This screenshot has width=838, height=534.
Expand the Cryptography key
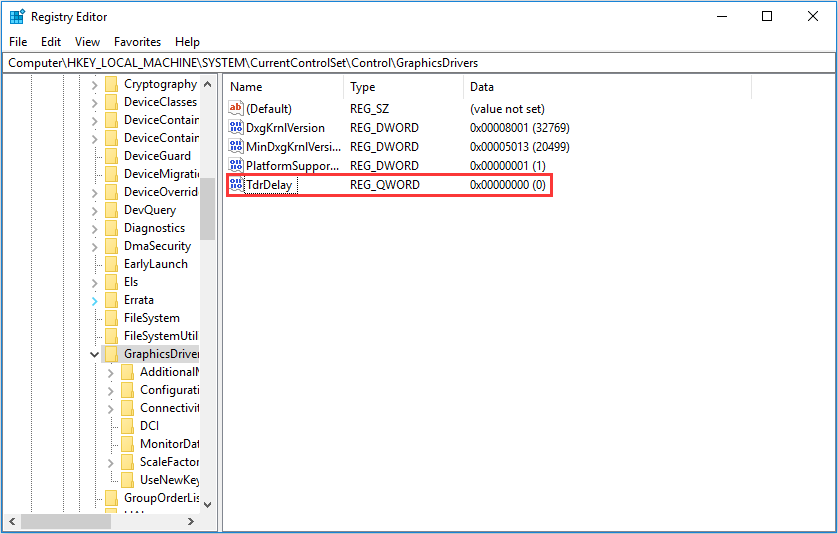[x=95, y=85]
